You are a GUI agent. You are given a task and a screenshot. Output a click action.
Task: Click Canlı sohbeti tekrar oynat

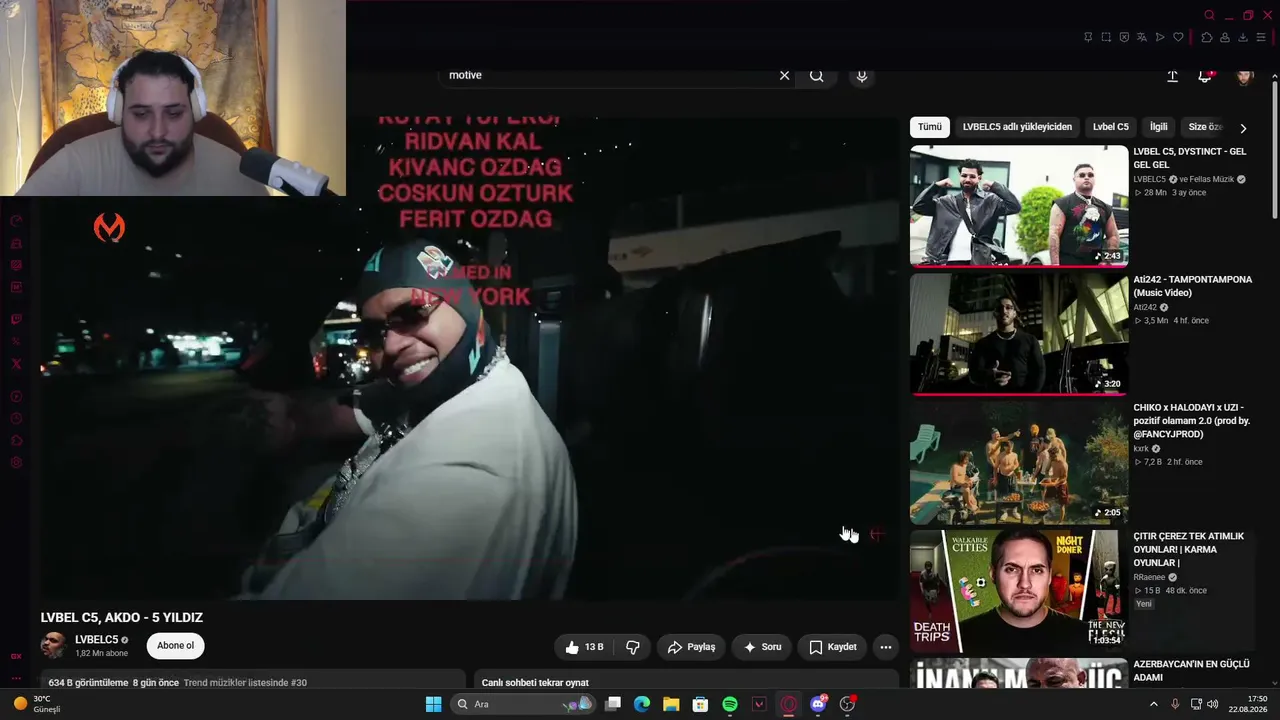coord(535,683)
